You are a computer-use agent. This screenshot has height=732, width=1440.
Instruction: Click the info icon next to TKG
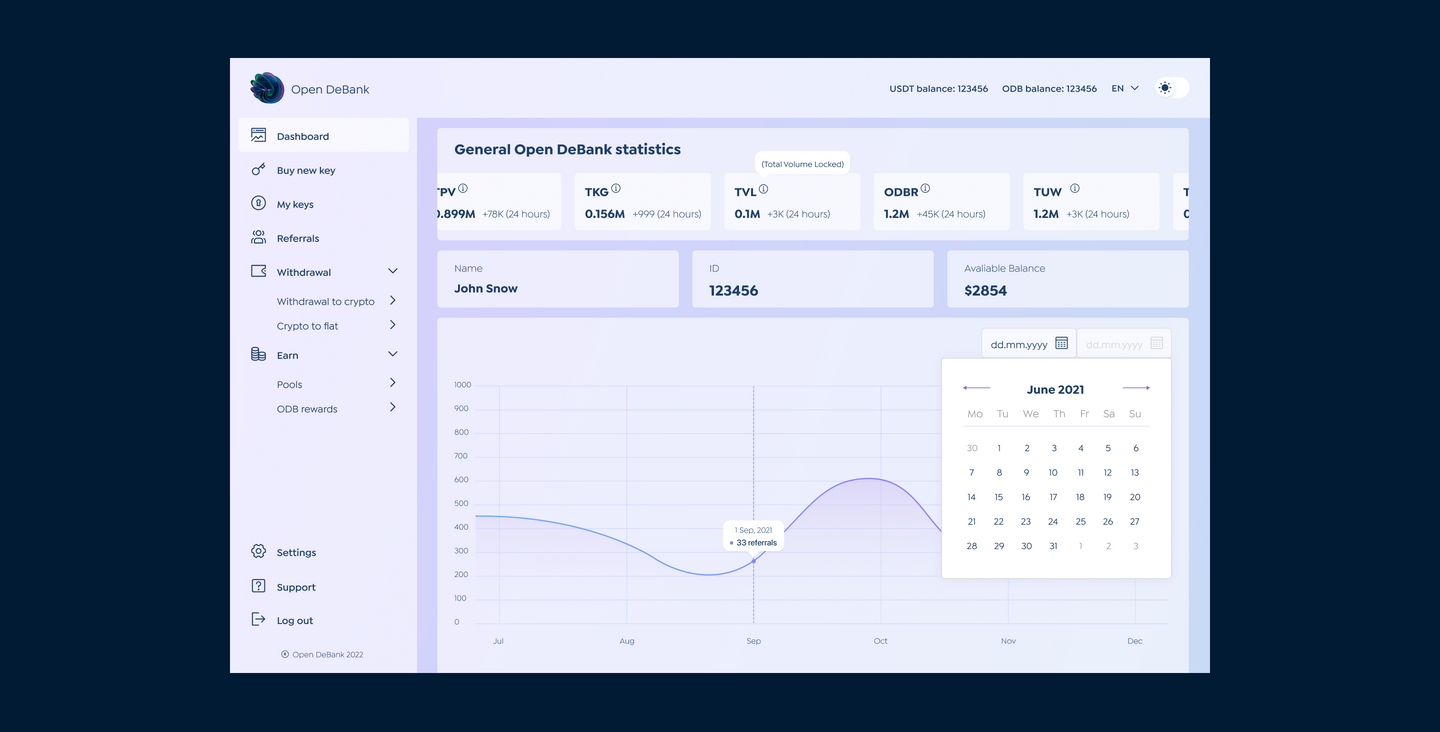(x=616, y=189)
